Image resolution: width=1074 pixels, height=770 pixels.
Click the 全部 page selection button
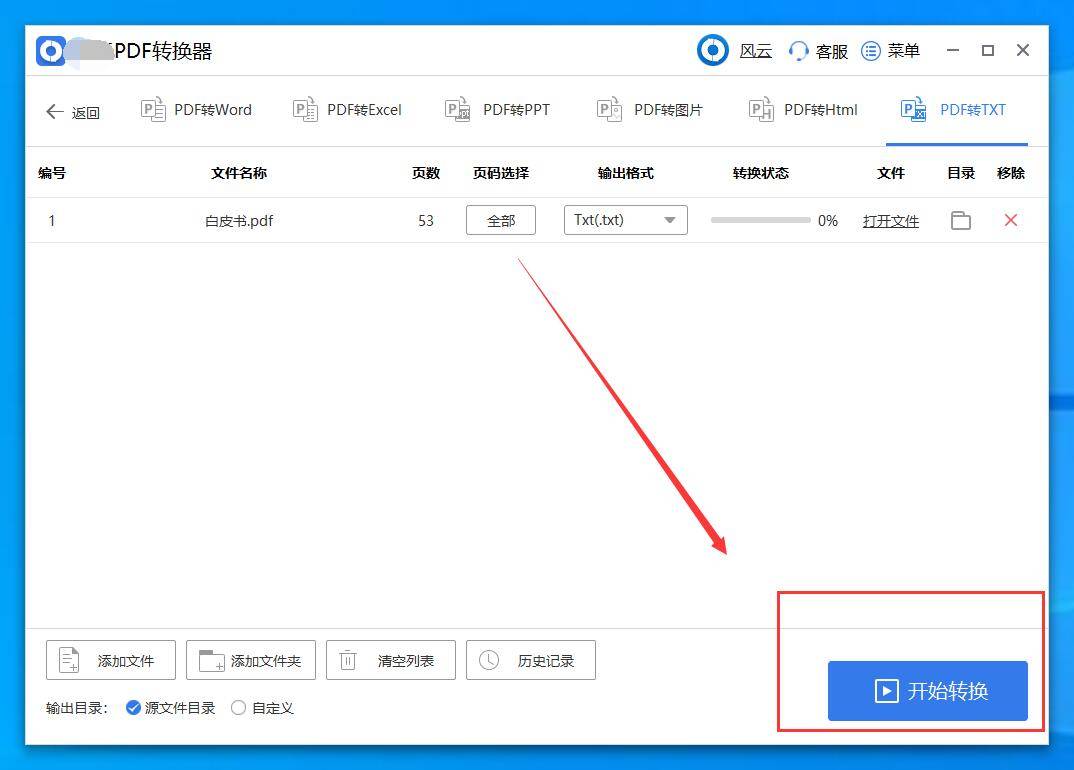tap(501, 221)
